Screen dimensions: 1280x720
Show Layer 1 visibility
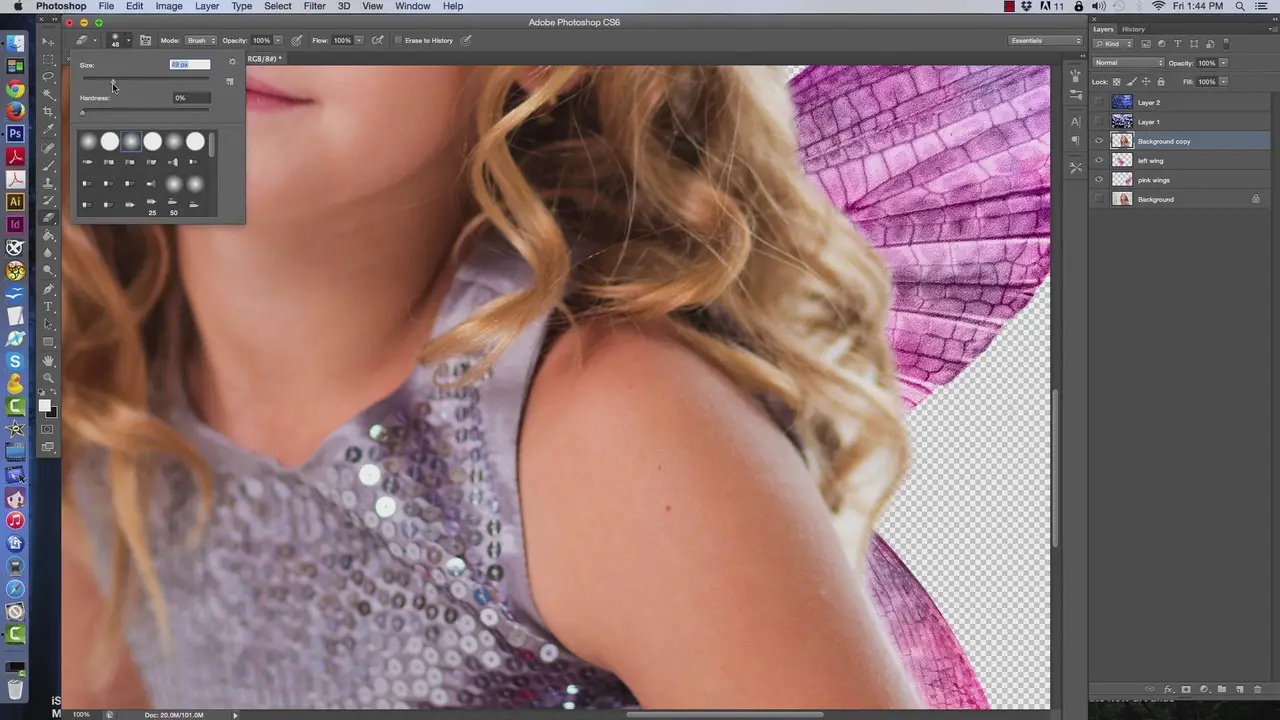1099,122
